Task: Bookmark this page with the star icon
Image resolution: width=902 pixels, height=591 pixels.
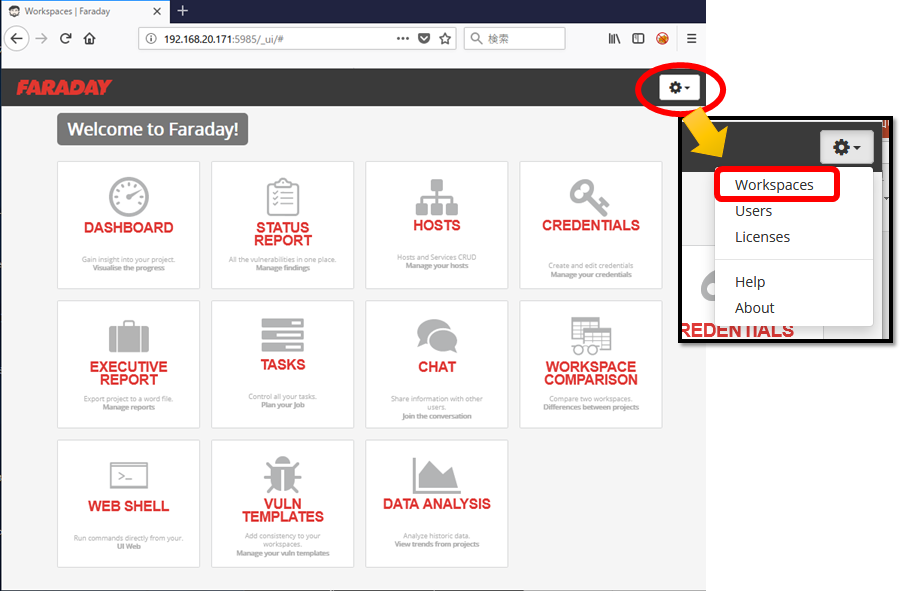Action: [x=445, y=39]
